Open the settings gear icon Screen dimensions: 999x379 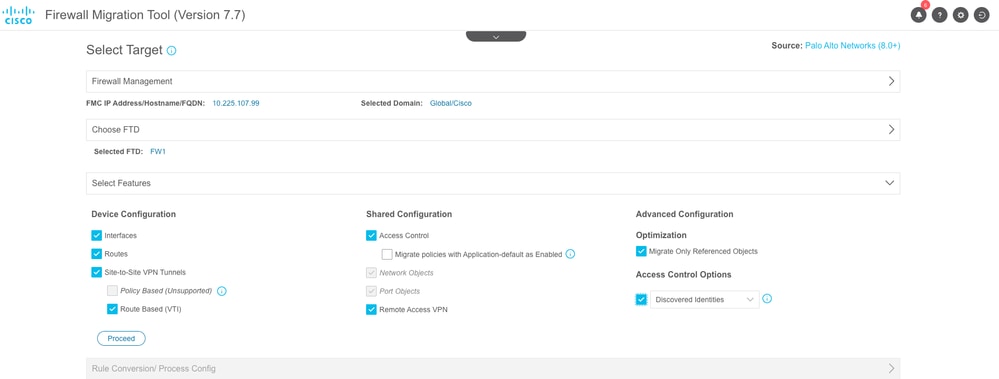click(961, 15)
